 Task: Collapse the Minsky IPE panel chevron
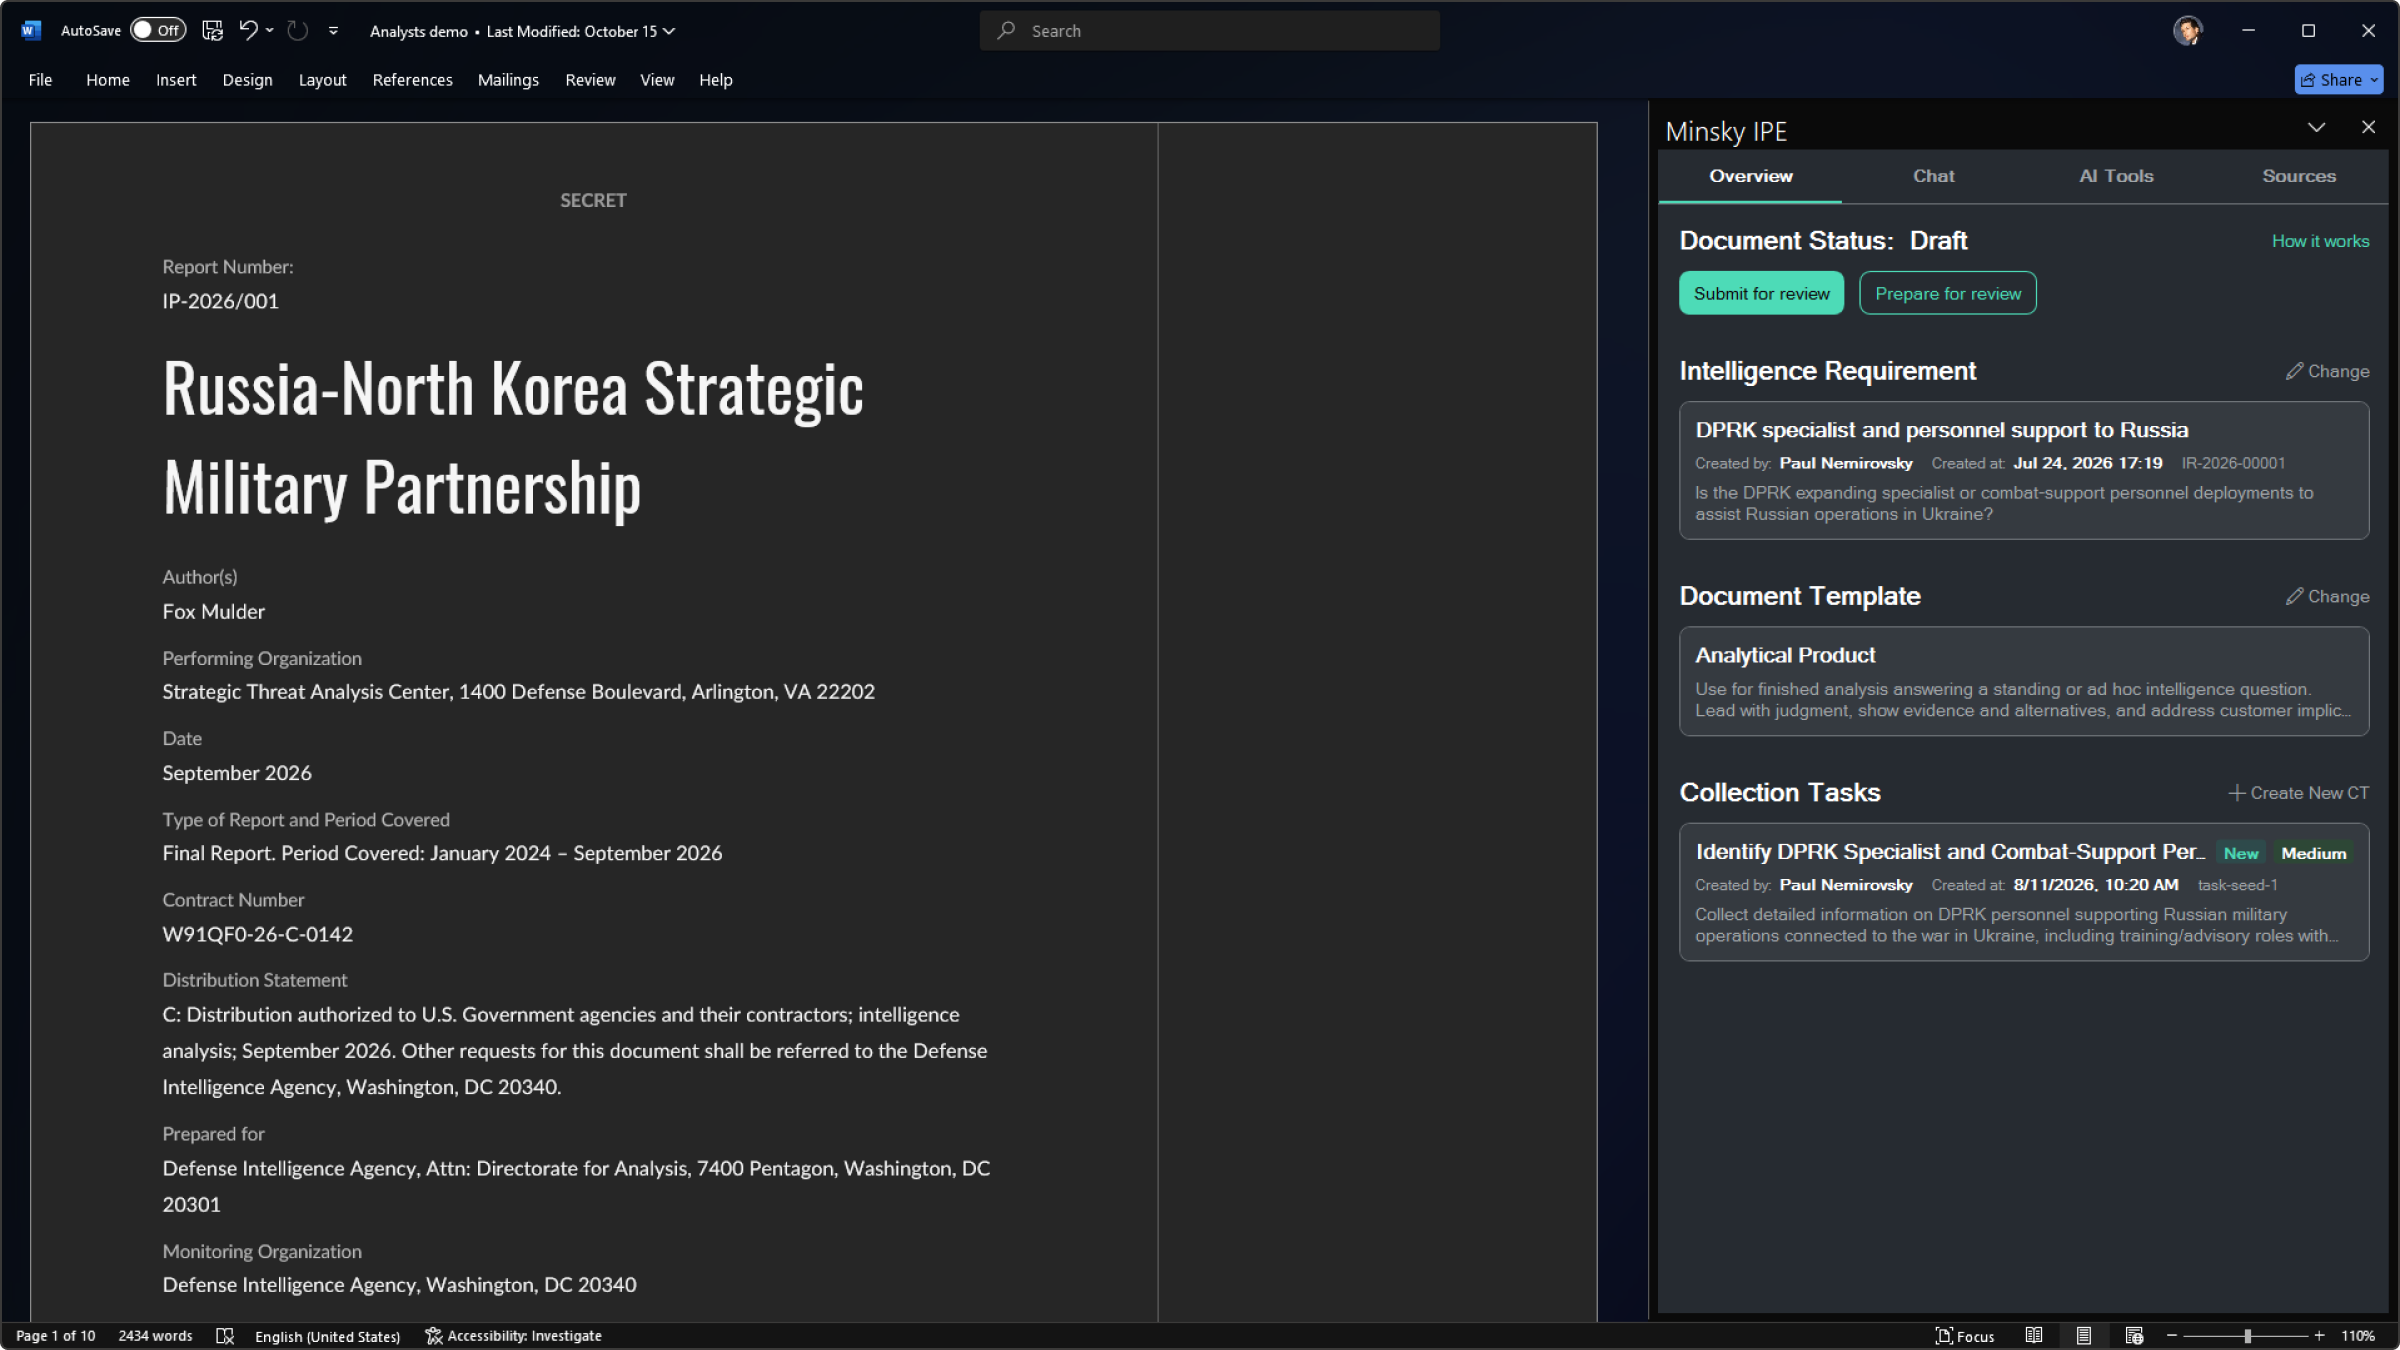(x=2316, y=127)
